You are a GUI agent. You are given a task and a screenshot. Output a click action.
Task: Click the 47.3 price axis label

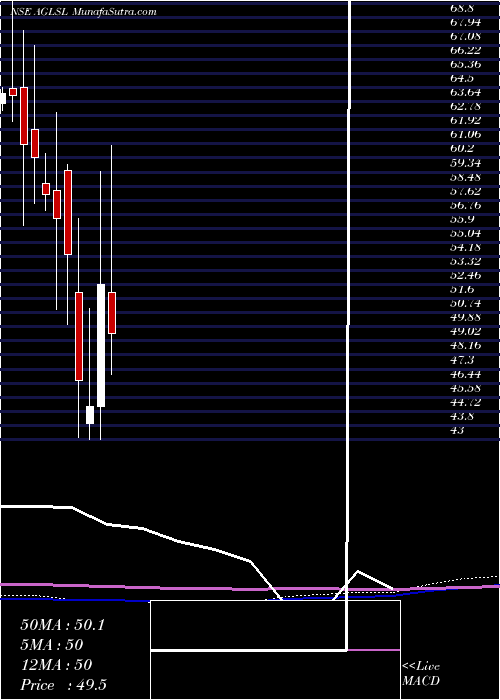coord(463,360)
